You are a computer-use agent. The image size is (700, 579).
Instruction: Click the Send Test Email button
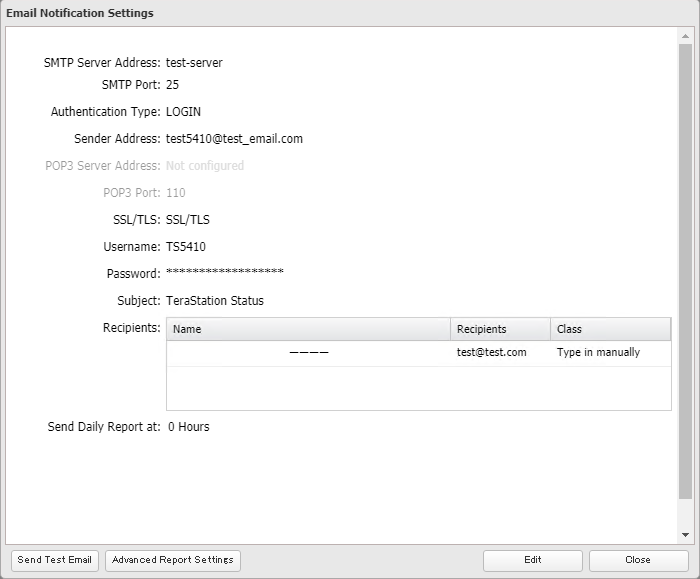click(54, 560)
